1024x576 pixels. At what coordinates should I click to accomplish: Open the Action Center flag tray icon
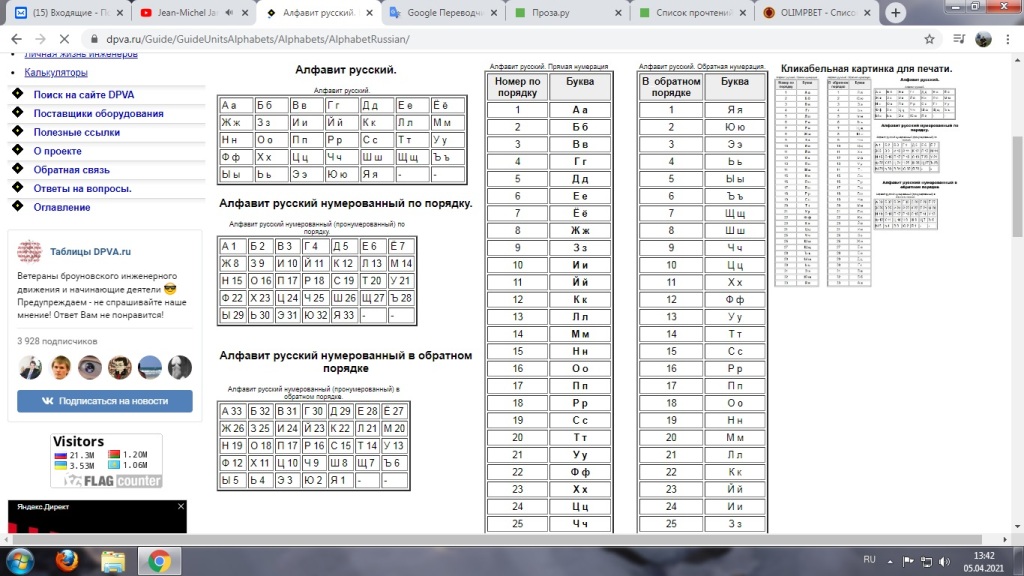pyautogui.click(x=908, y=561)
